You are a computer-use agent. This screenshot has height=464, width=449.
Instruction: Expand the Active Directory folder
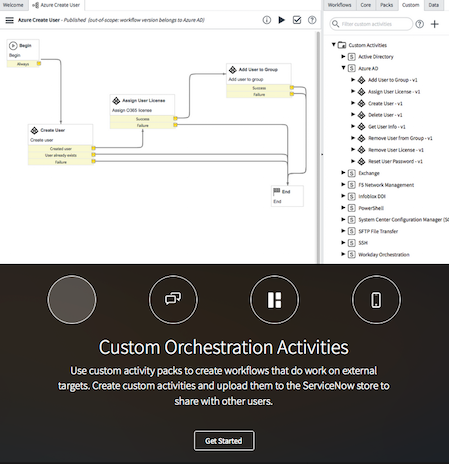(x=343, y=56)
